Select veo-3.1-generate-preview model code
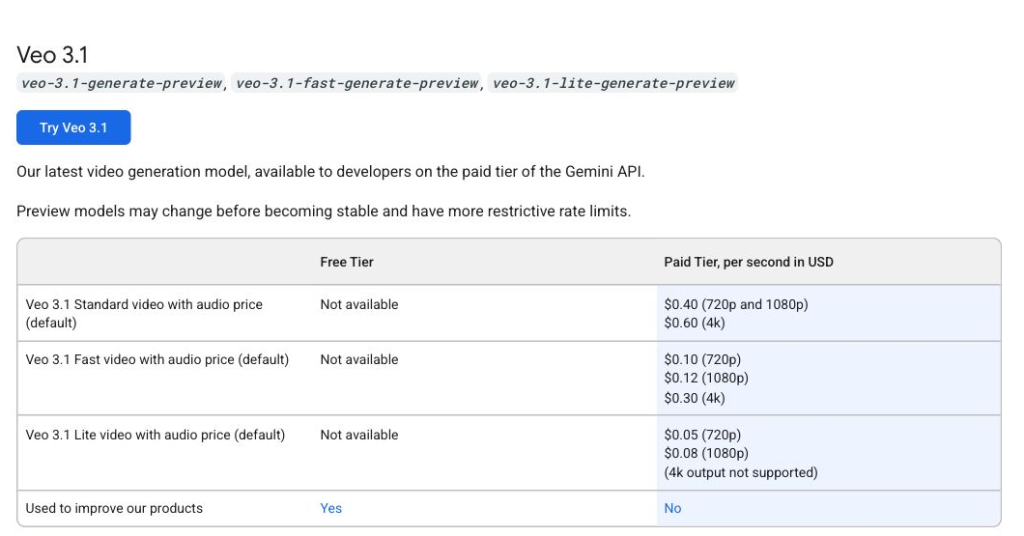Screen dimensions: 1024x536 pyautogui.click(x=121, y=83)
